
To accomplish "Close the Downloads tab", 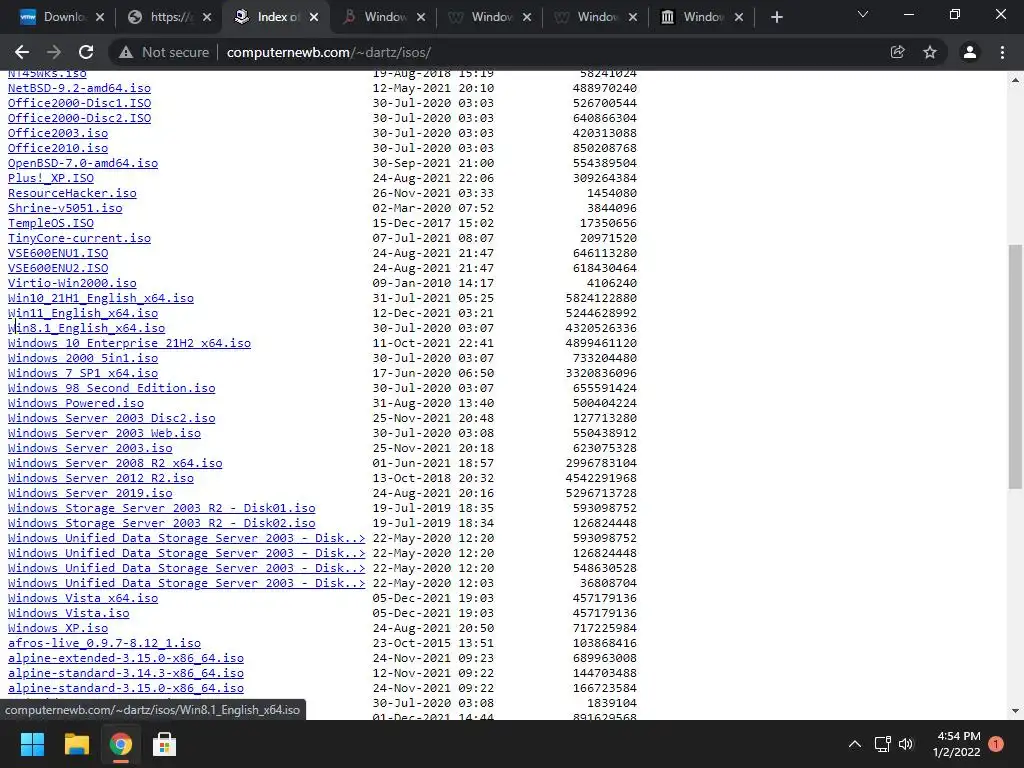I will (x=100, y=17).
